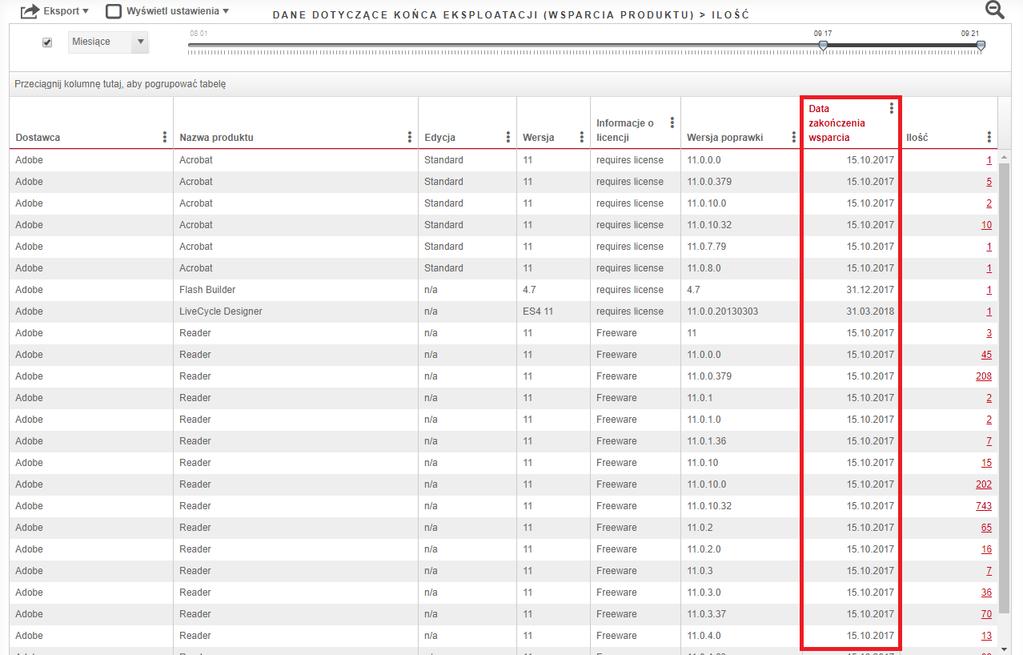Open Wersja column options menu
The image size is (1023, 655).
582,137
